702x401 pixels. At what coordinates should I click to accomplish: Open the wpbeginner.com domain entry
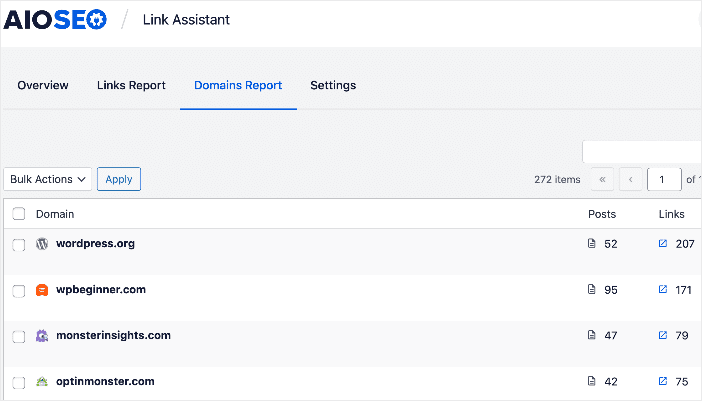(x=101, y=290)
